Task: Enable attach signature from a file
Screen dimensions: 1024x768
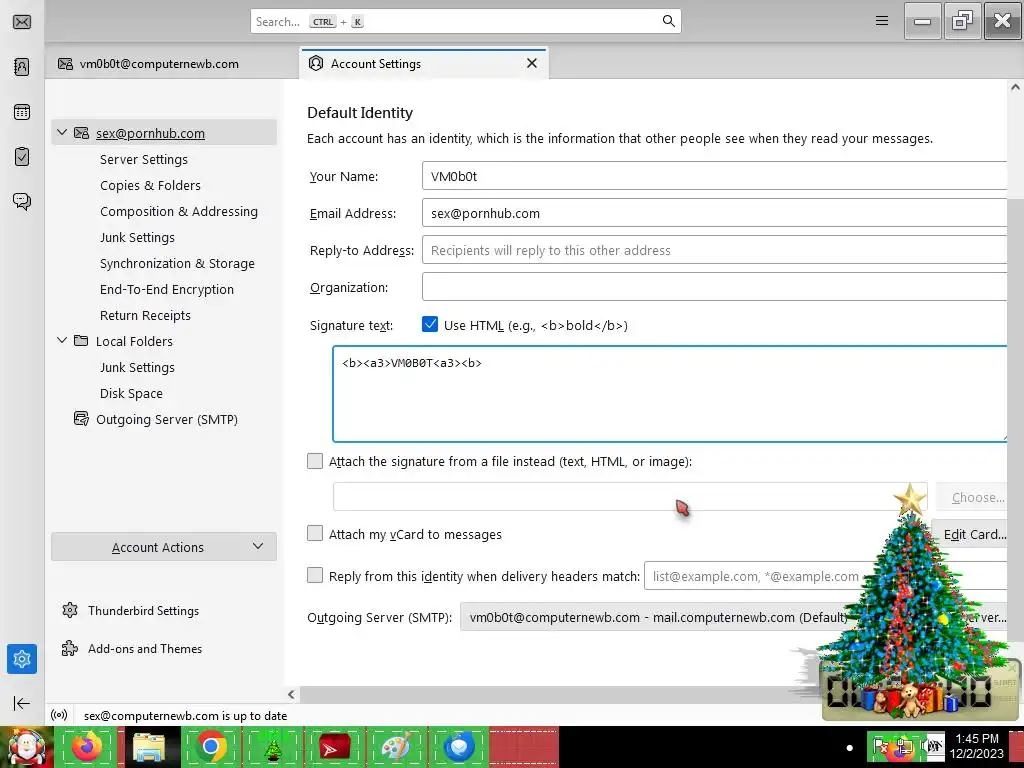Action: [315, 461]
